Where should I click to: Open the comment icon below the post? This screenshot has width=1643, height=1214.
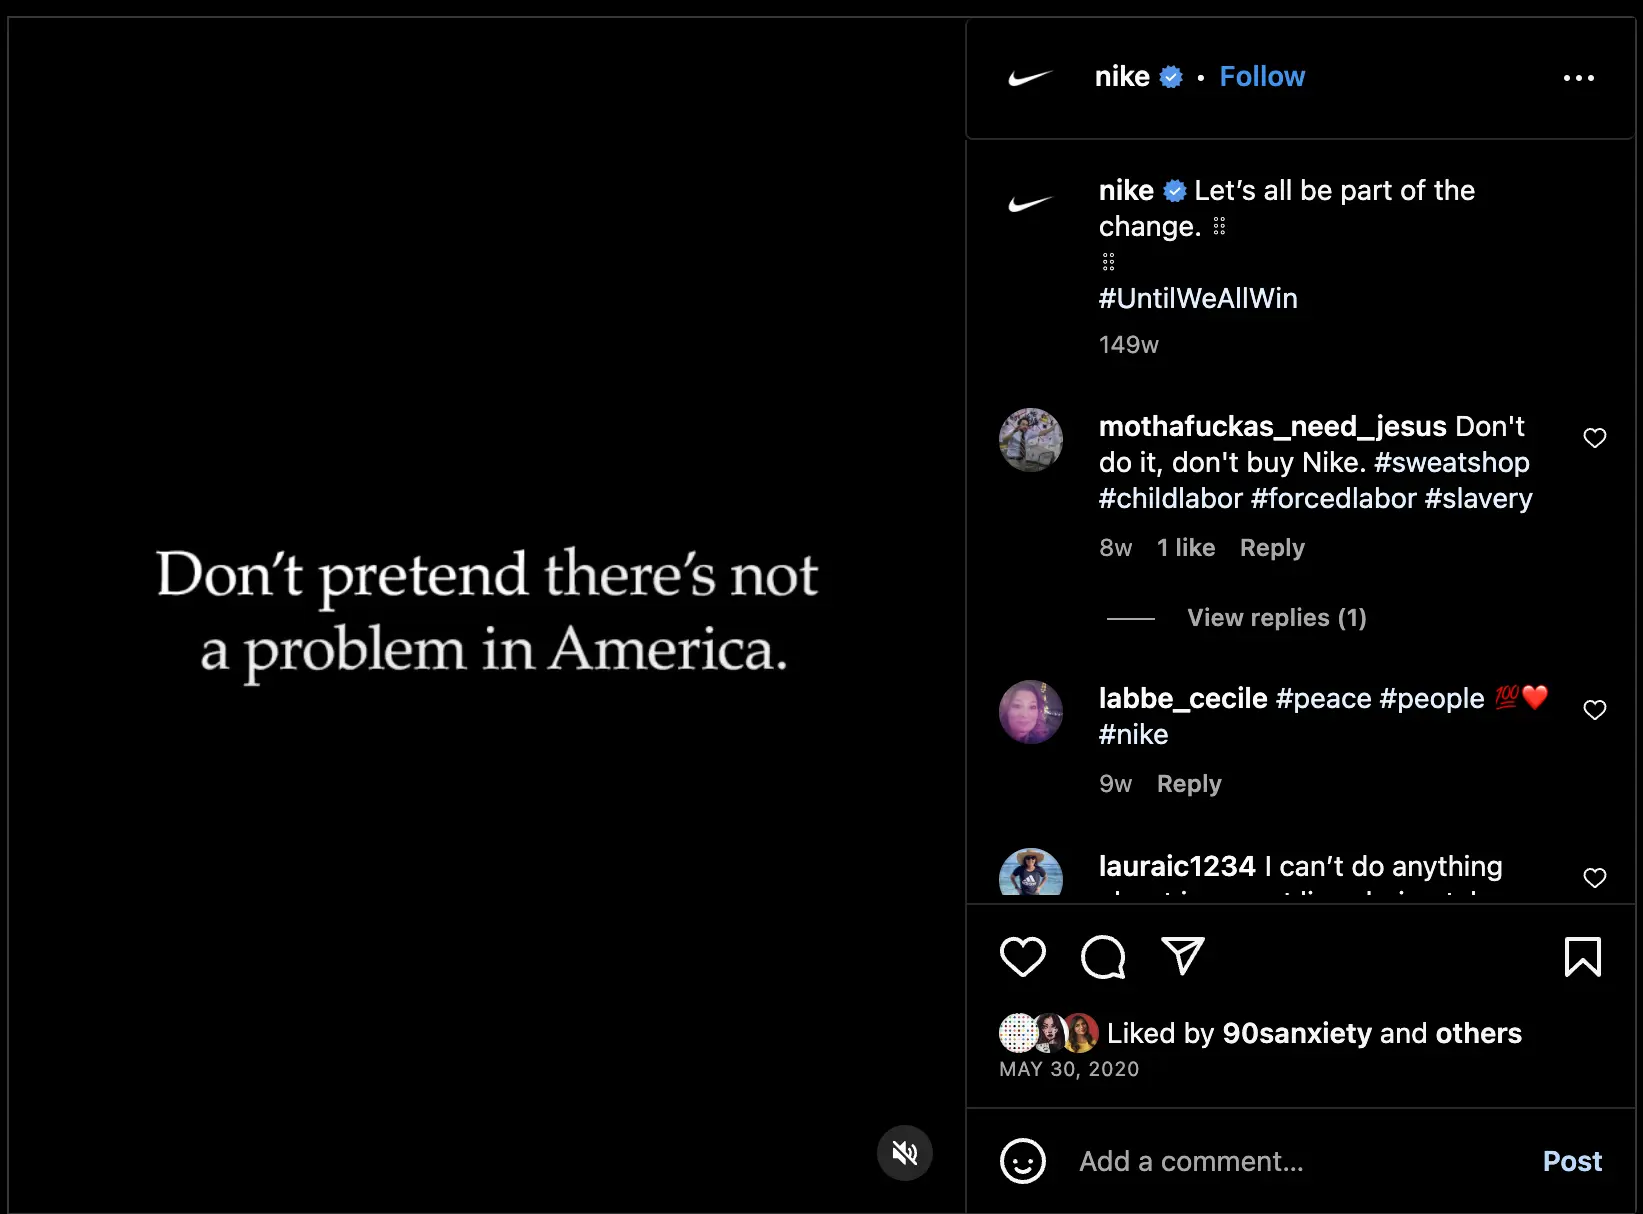[x=1102, y=957]
